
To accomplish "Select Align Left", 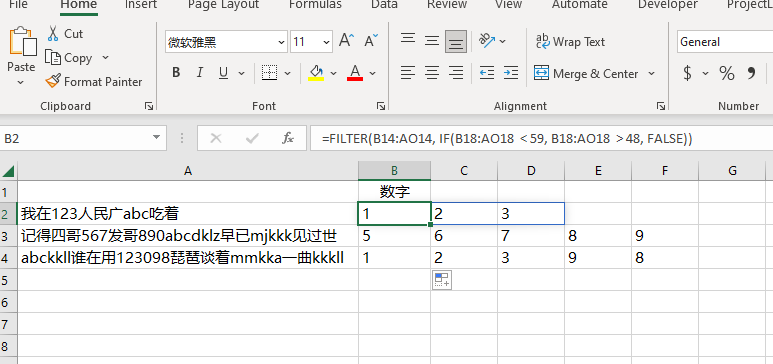I will (408, 73).
